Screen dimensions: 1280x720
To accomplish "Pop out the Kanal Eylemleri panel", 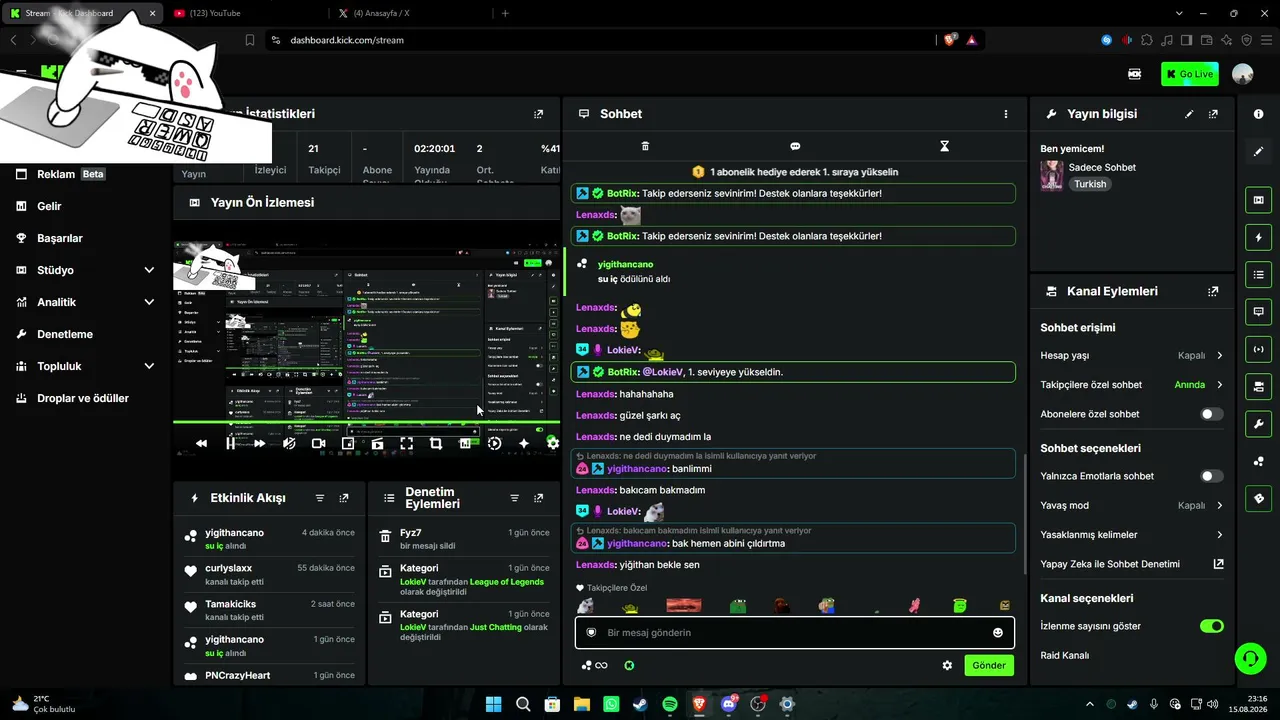I will pos(1213,291).
